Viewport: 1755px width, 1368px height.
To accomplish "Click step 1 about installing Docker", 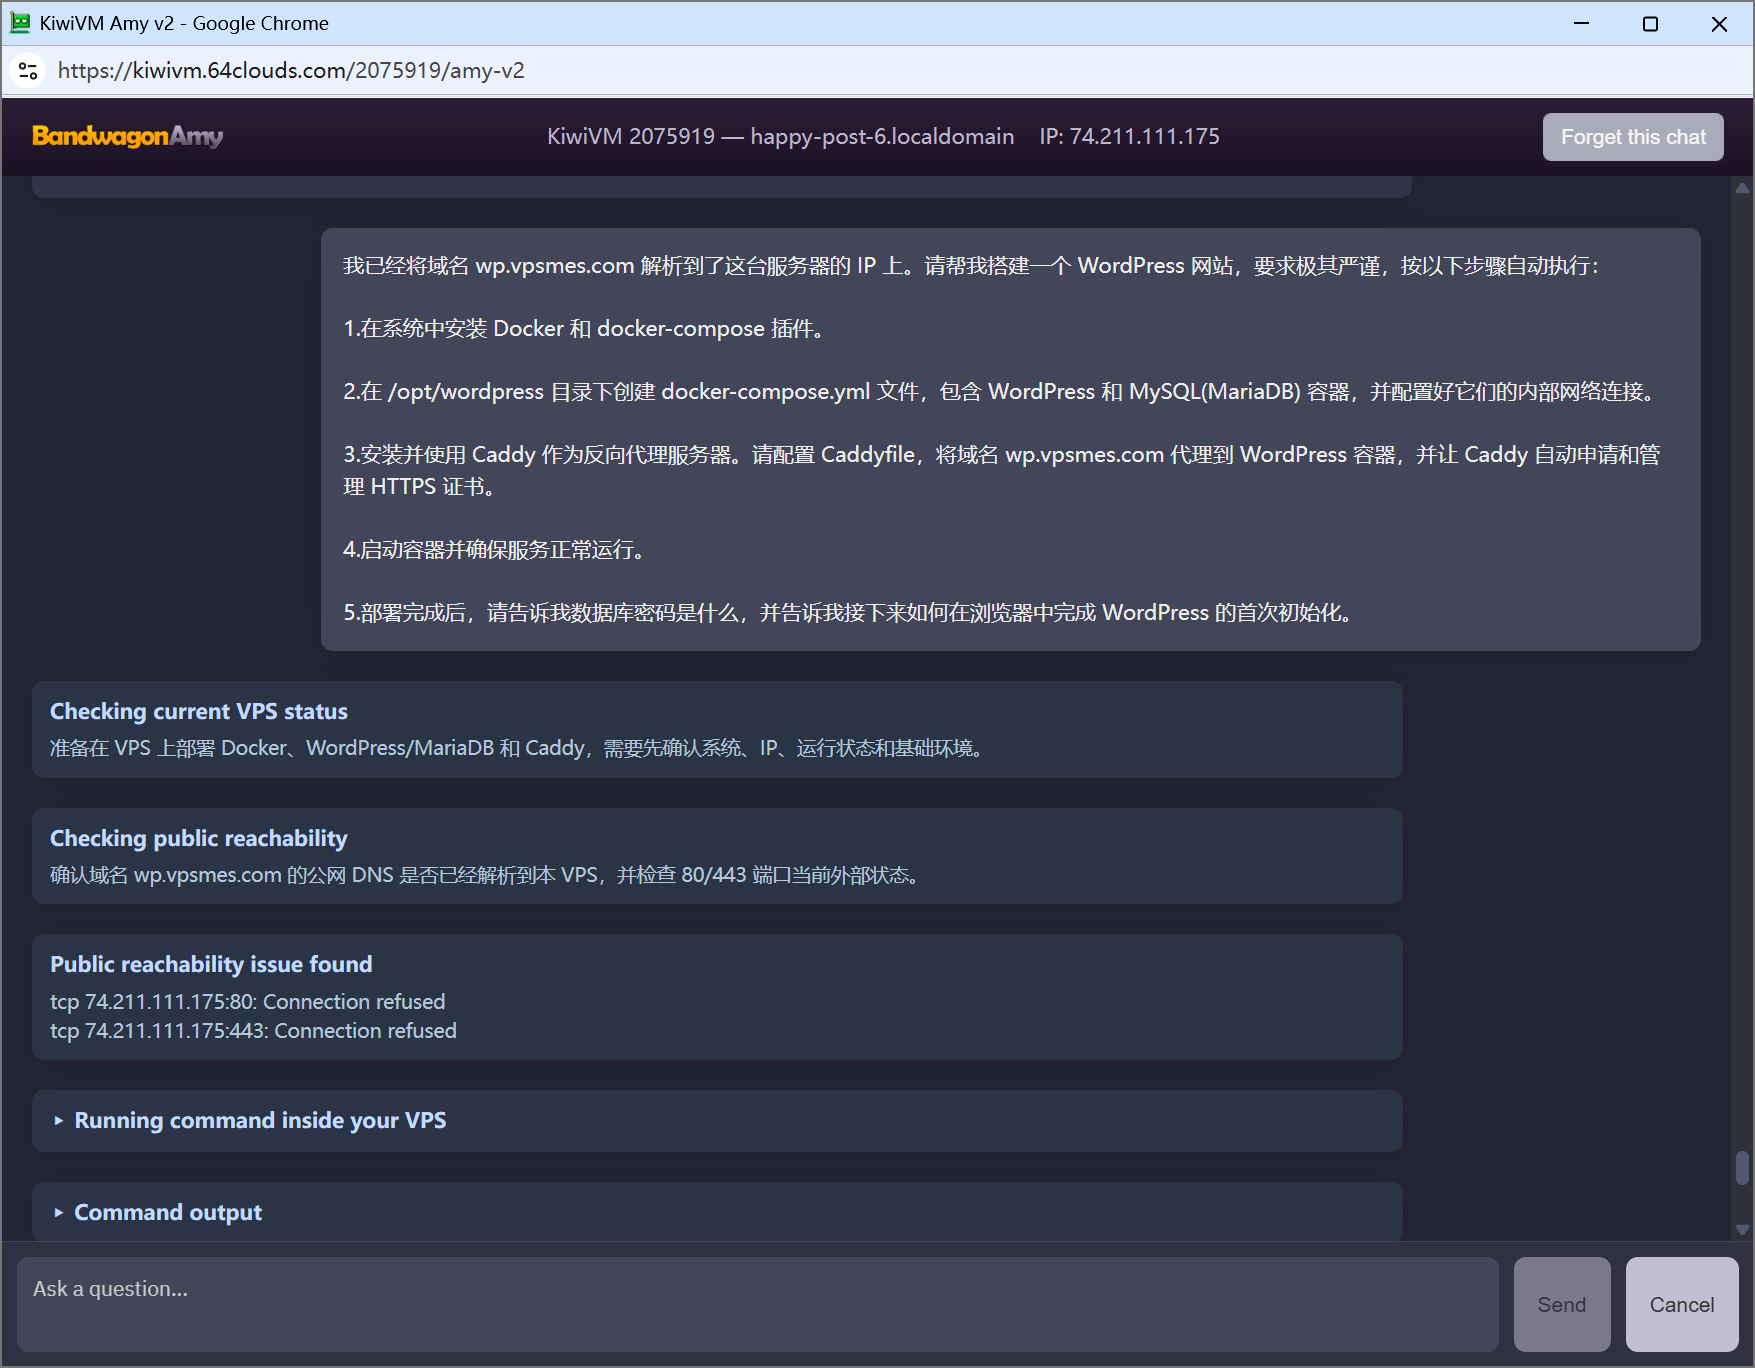I will pos(586,328).
